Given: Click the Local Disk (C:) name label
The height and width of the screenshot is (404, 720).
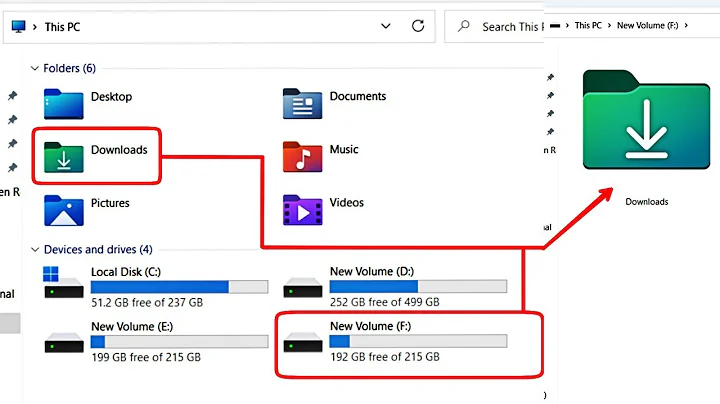Looking at the screenshot, I should tap(126, 272).
